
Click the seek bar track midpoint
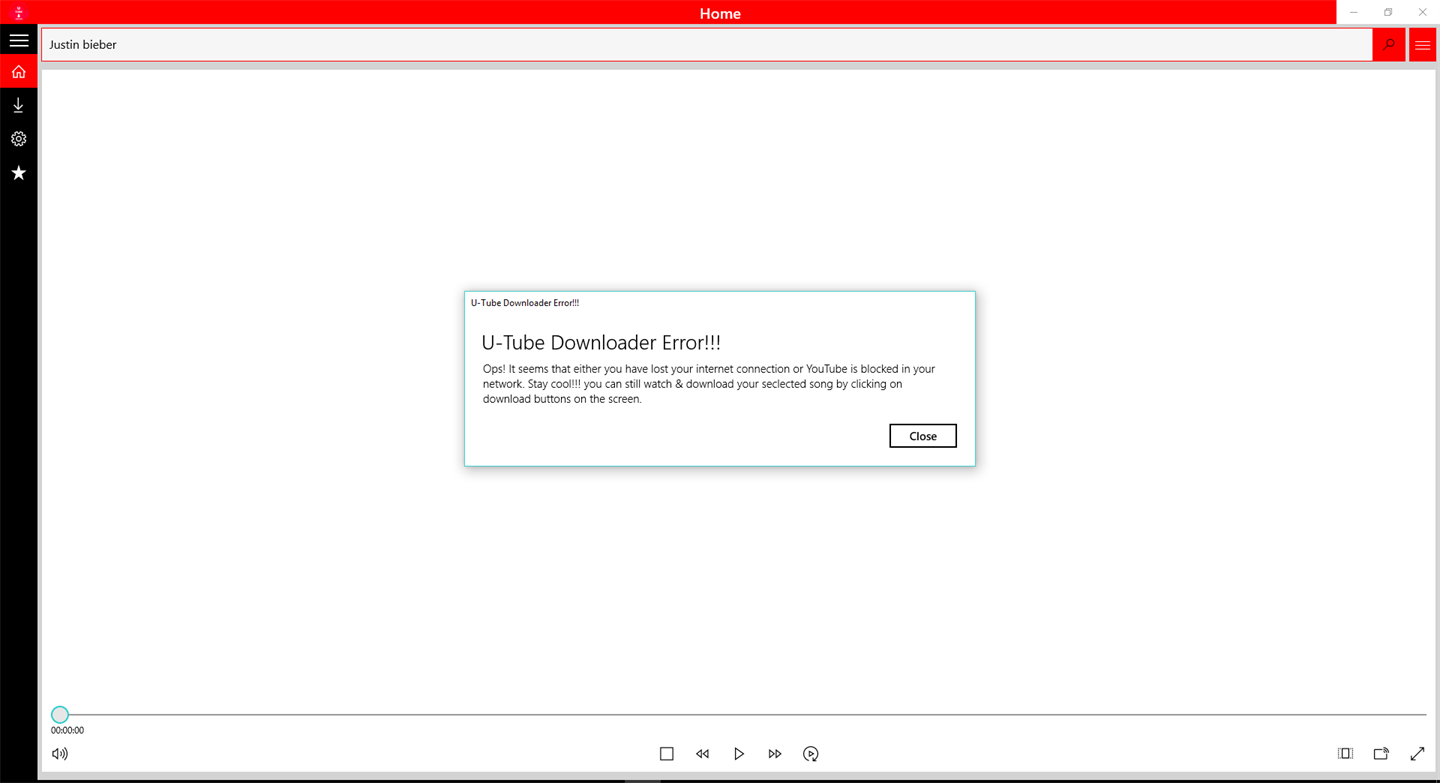point(739,715)
